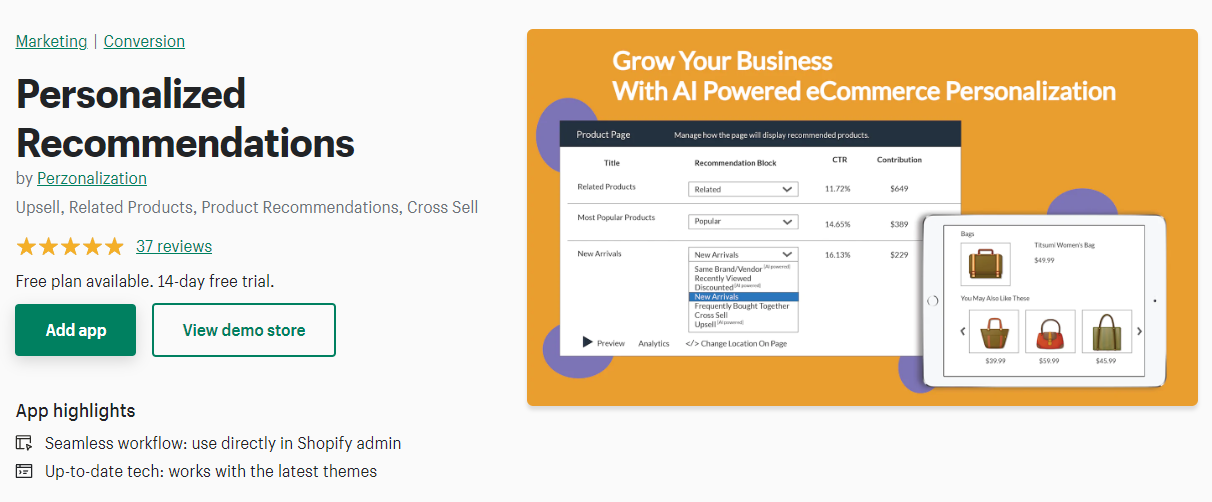Screen dimensions: 1212x502
Task: Click View demo store button
Action: 244,330
